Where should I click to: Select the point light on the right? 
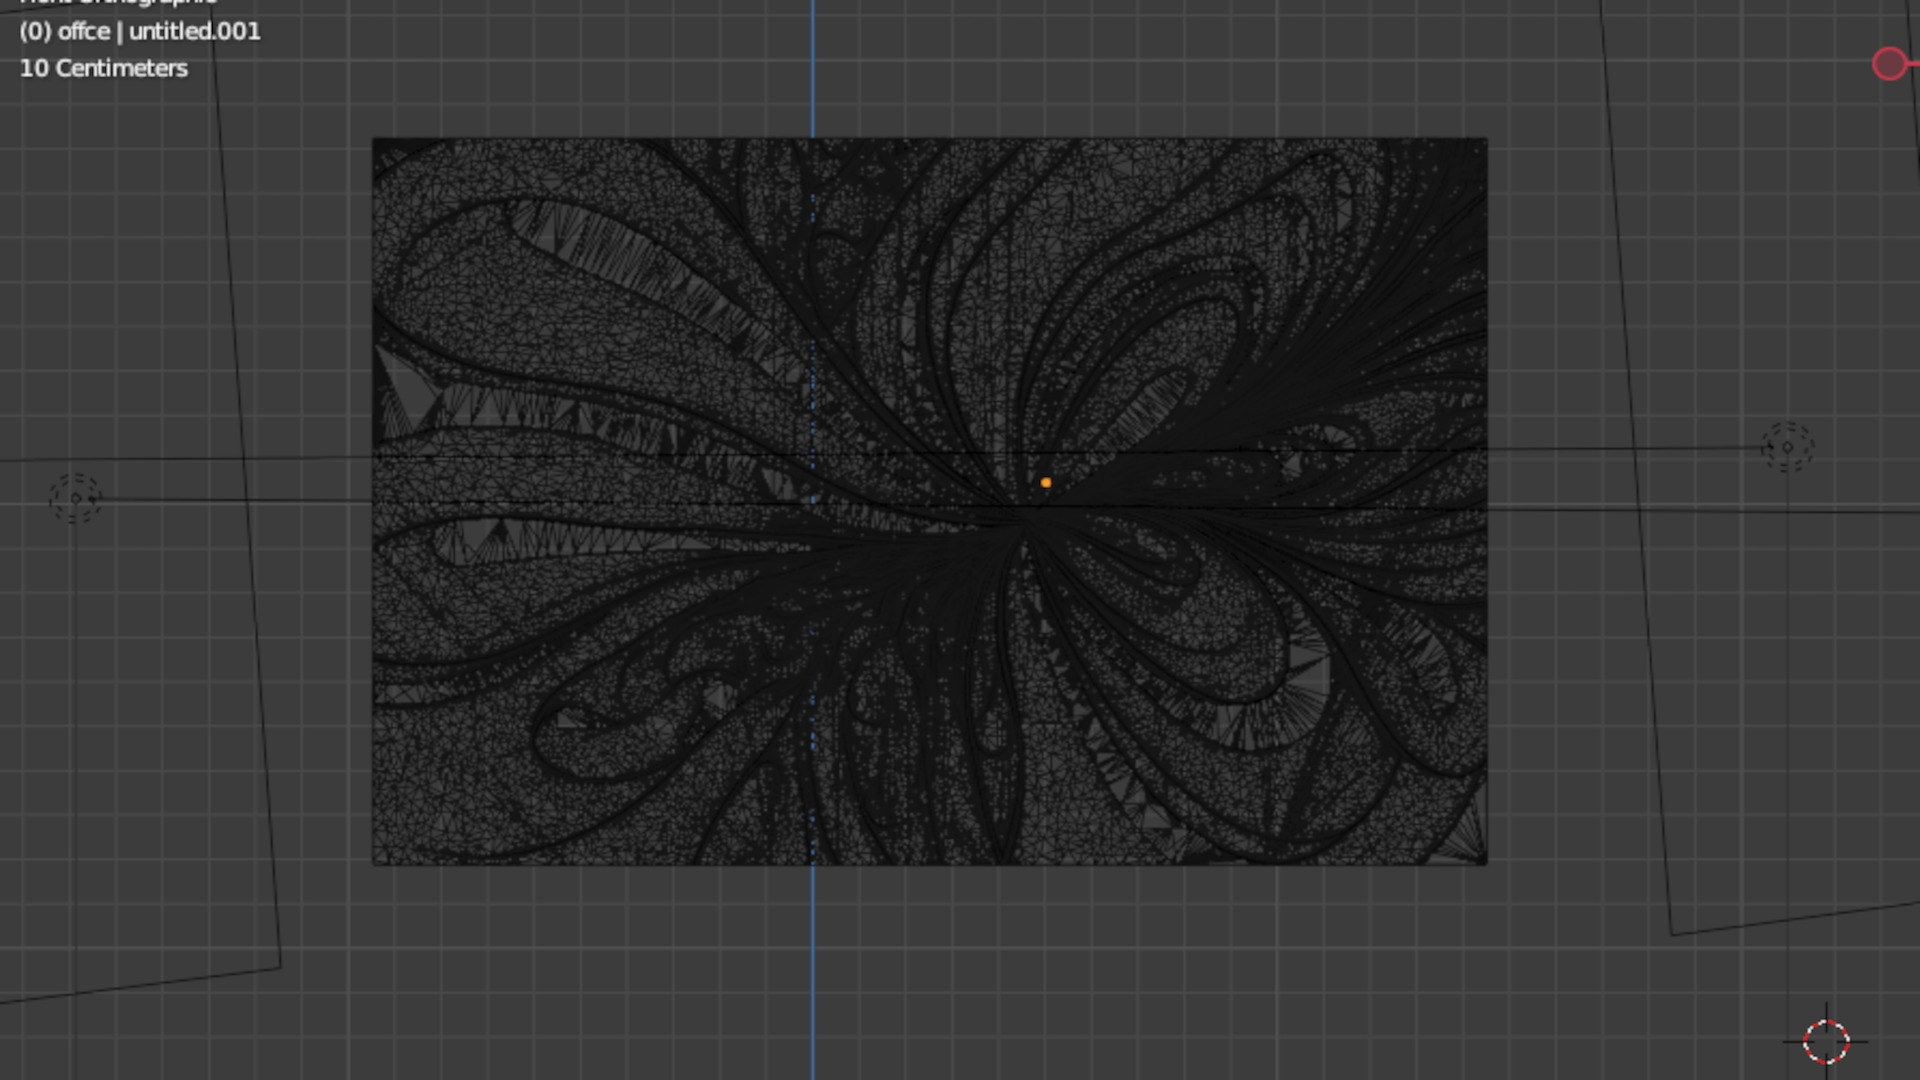1787,447
